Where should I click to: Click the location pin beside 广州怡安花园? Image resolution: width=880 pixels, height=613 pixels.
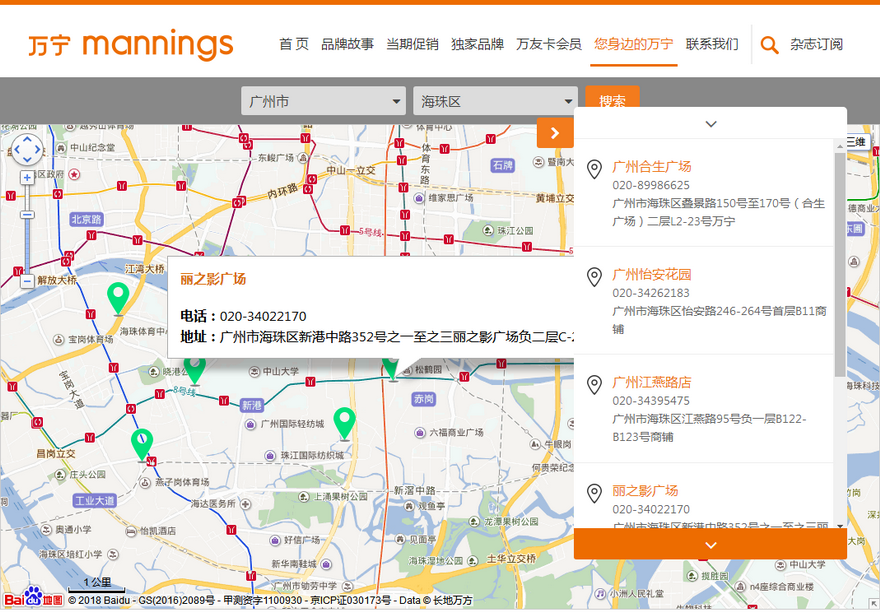click(594, 277)
